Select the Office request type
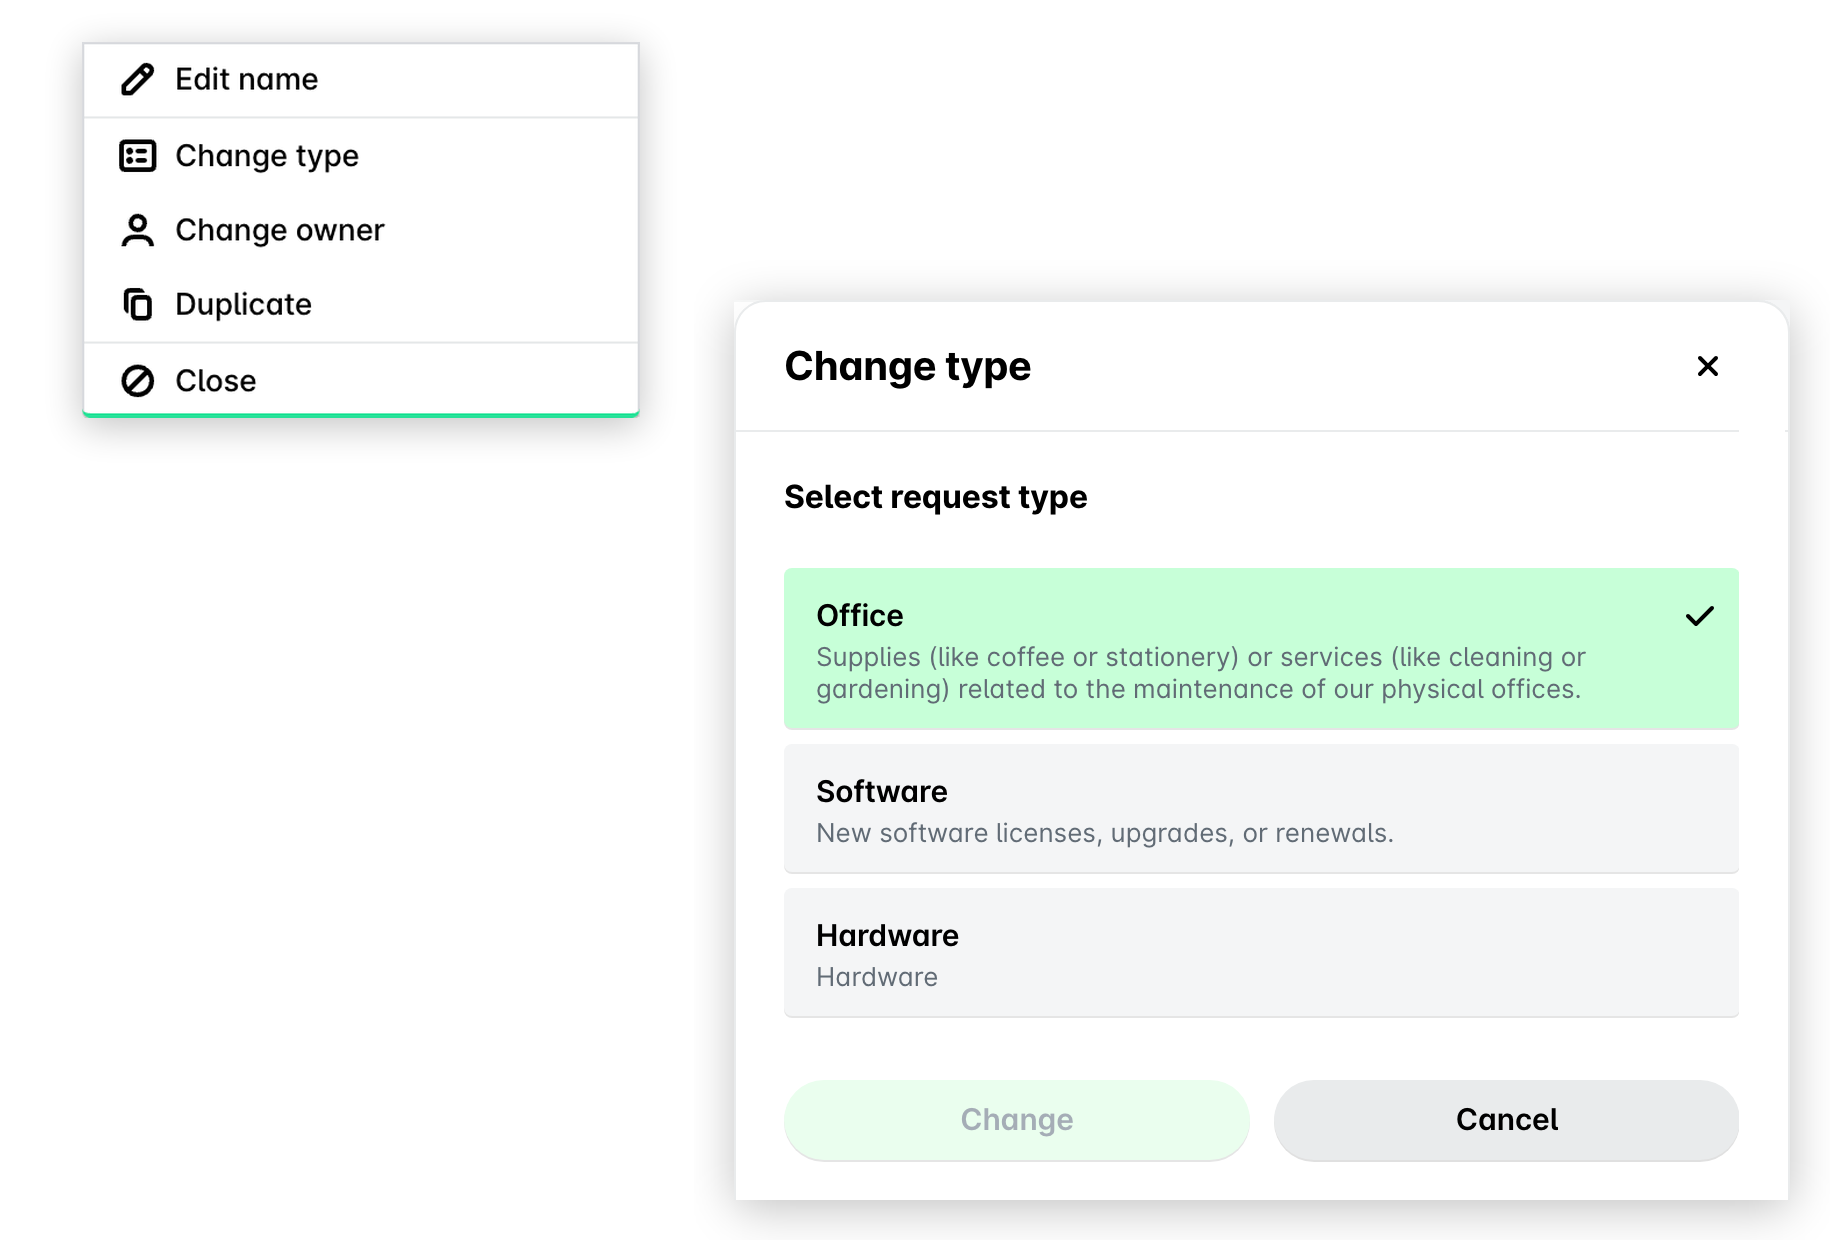Viewport: 1830px width, 1240px height. (1261, 648)
